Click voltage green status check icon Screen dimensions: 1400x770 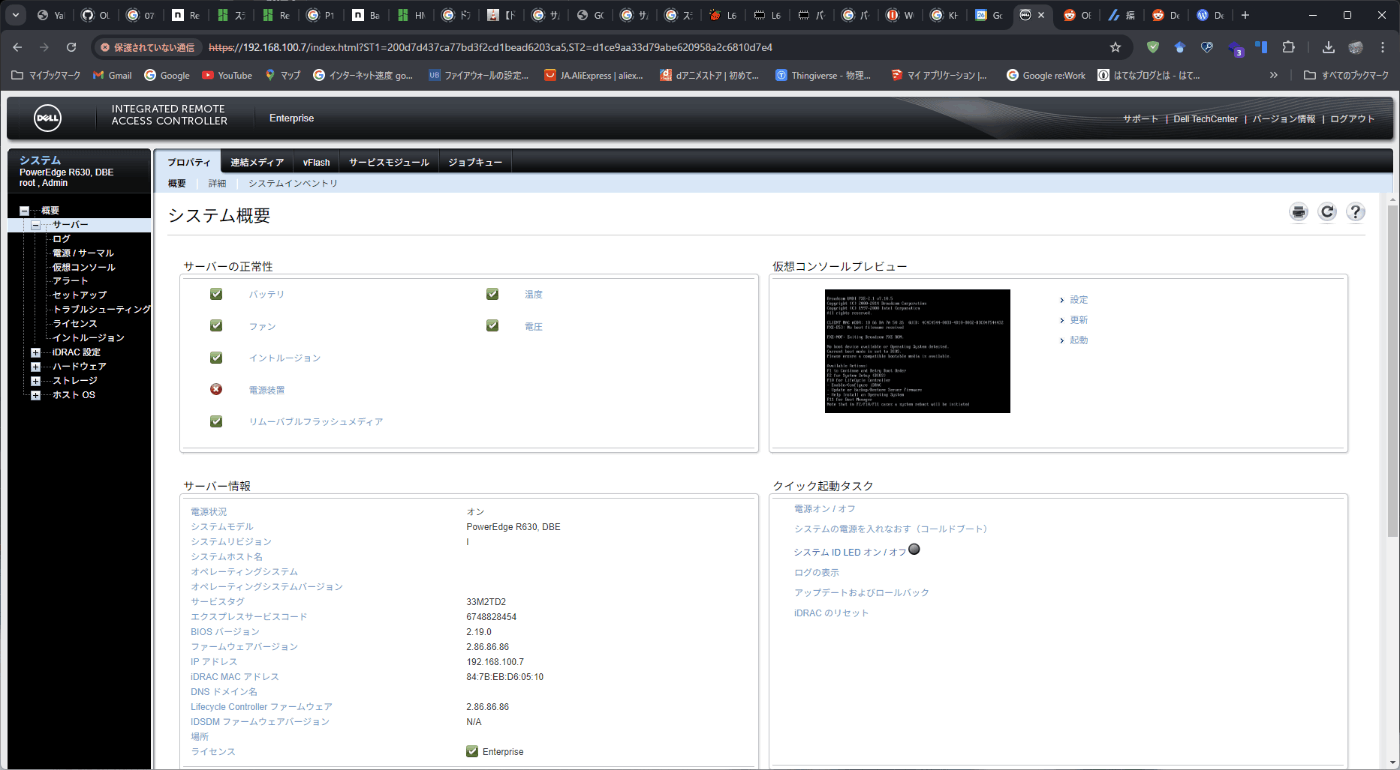(492, 326)
